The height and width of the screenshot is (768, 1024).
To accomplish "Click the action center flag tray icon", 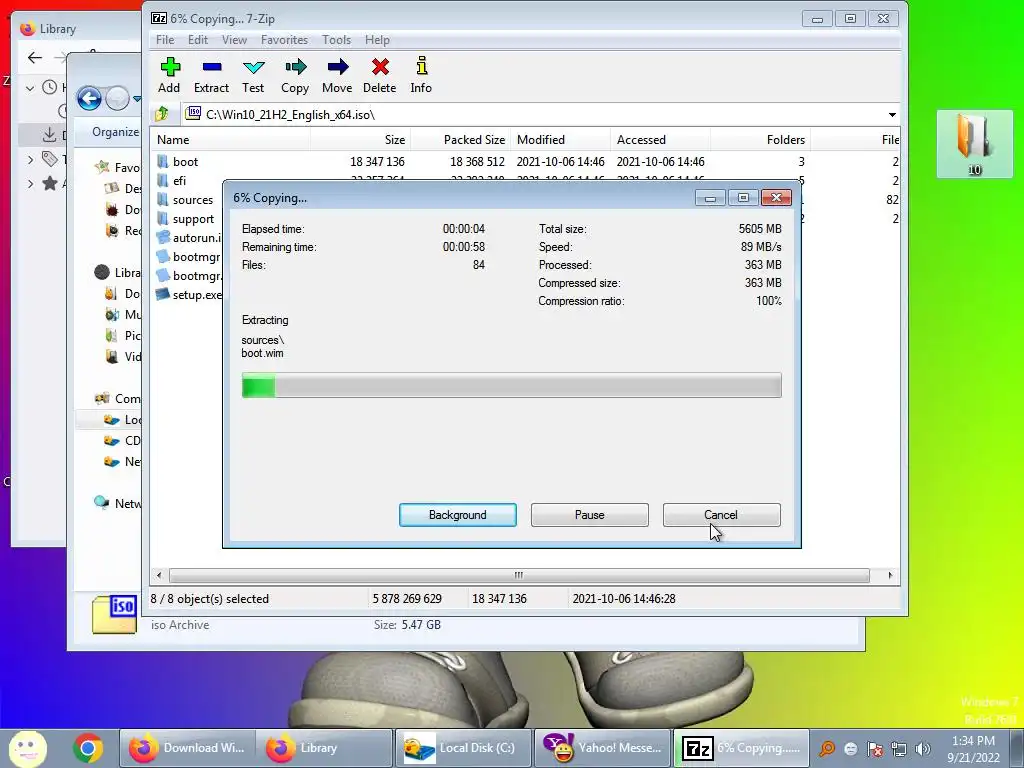I will pyautogui.click(x=875, y=749).
